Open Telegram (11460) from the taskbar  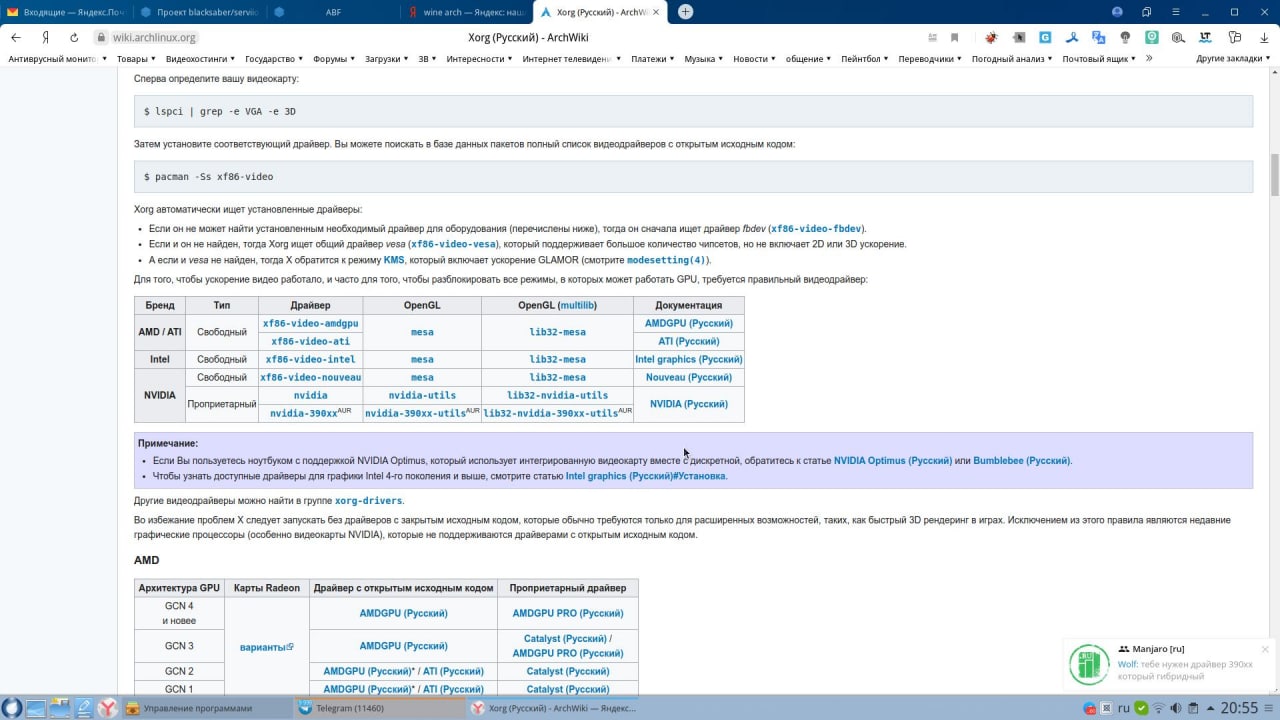coord(380,708)
